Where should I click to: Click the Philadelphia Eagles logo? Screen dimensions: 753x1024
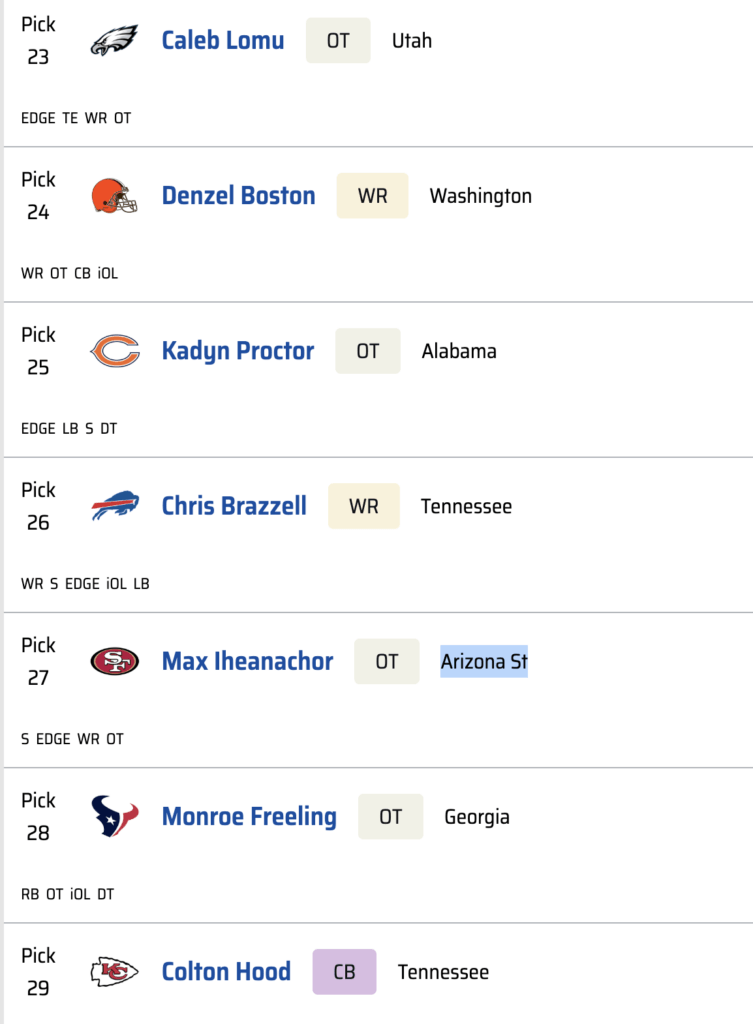[x=114, y=41]
